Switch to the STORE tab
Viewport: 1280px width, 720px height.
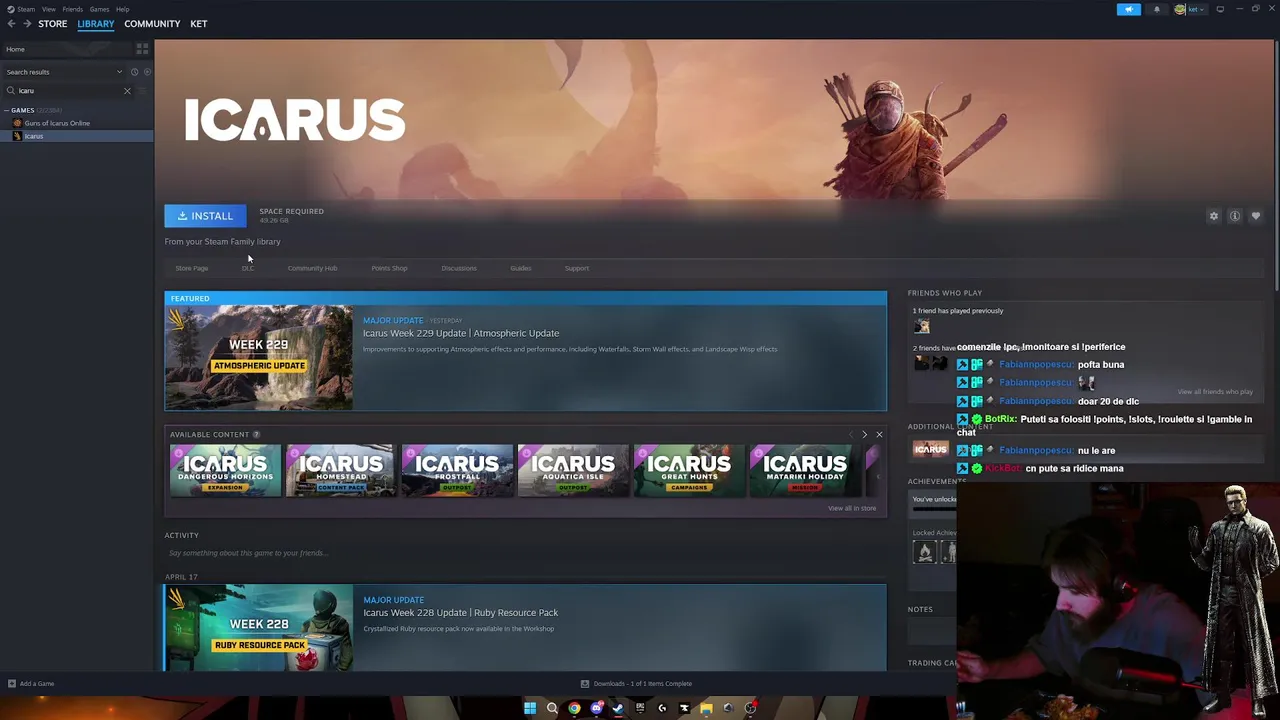52,24
